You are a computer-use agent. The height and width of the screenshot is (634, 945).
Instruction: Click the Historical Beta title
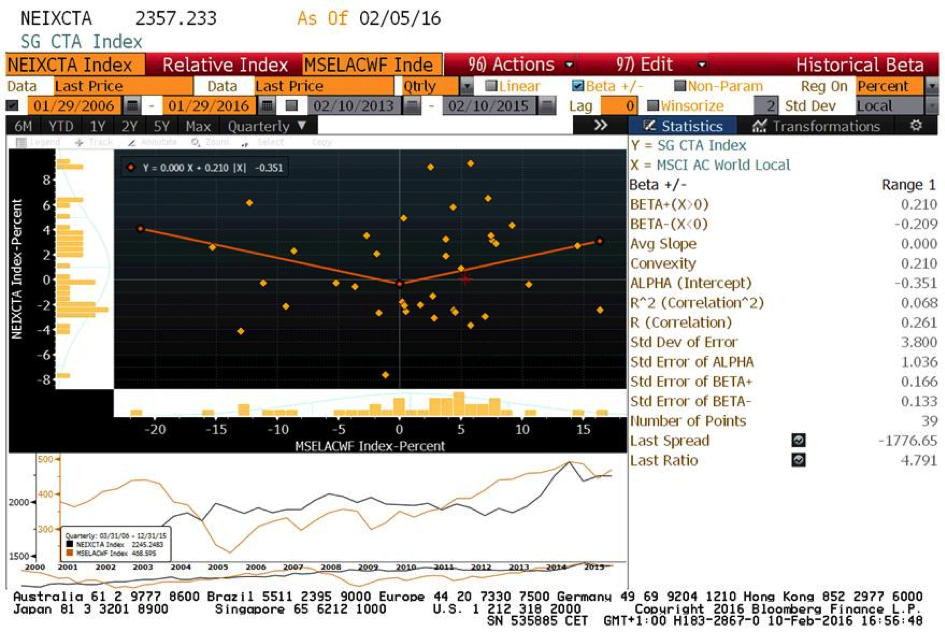(859, 64)
